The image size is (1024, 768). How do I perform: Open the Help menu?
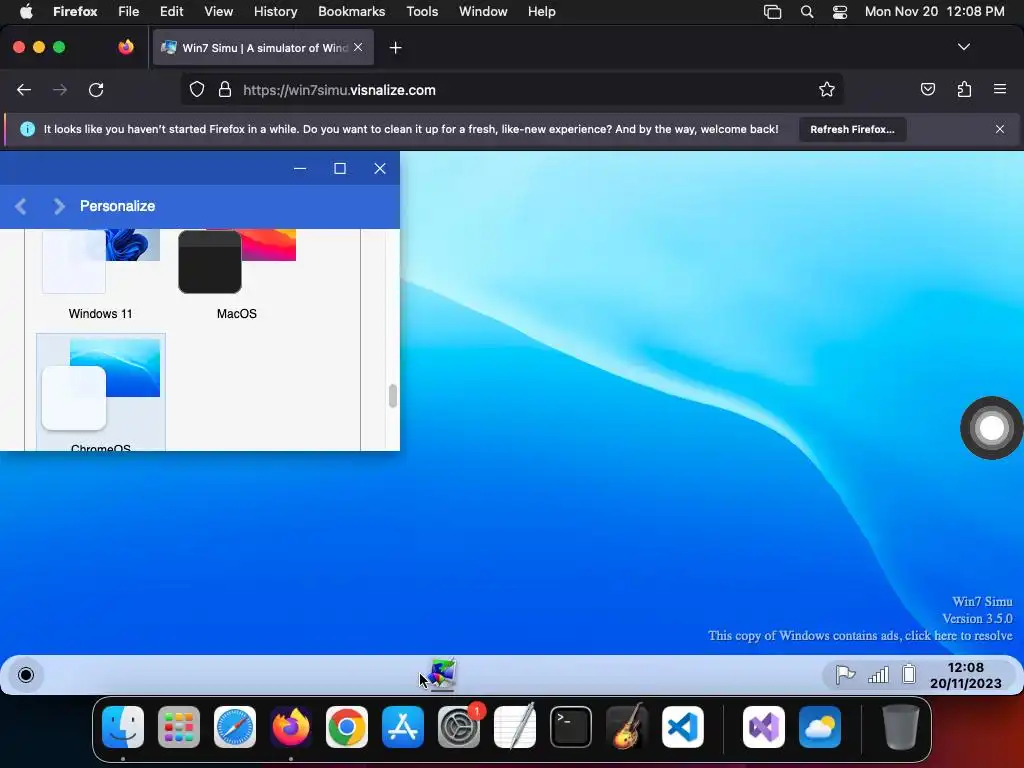coord(541,12)
